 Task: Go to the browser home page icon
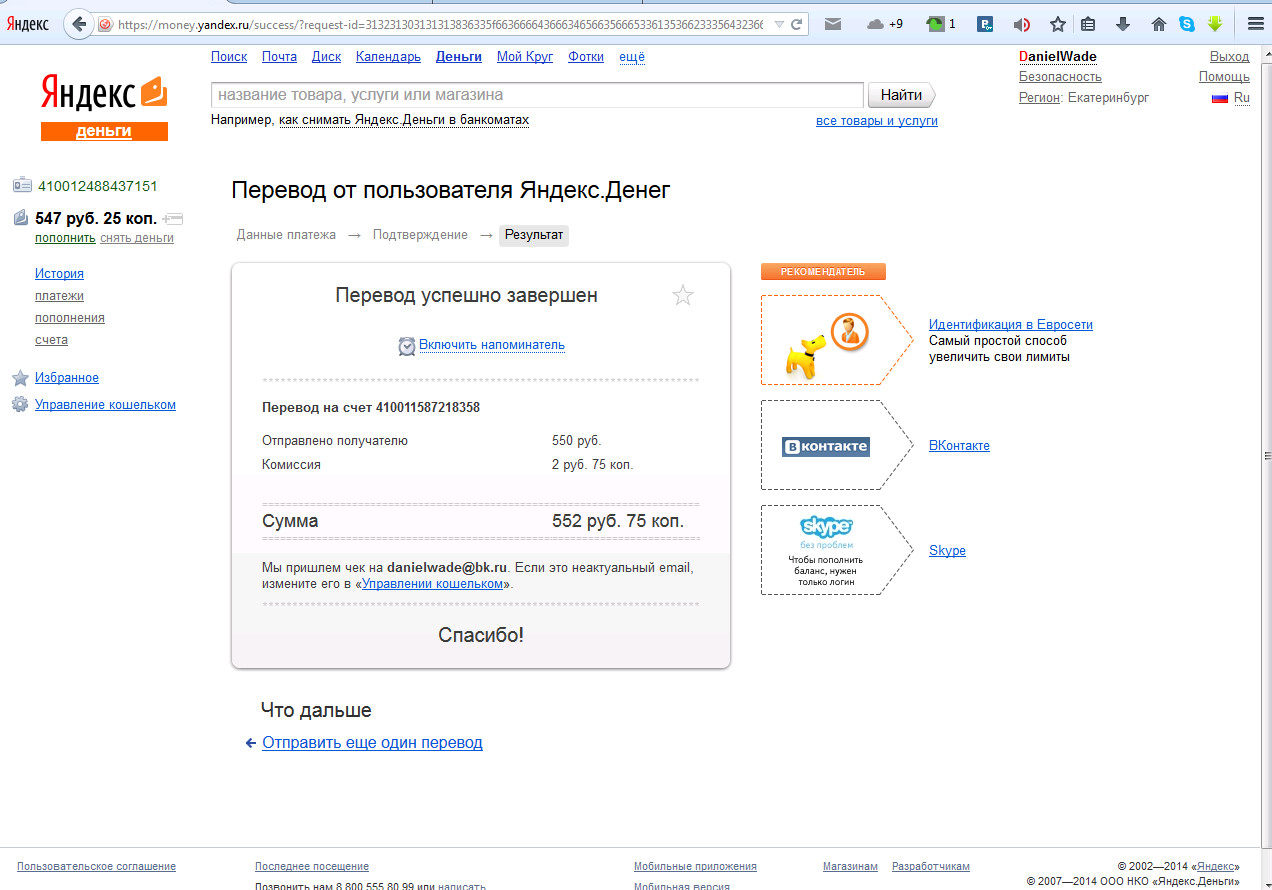point(1159,24)
